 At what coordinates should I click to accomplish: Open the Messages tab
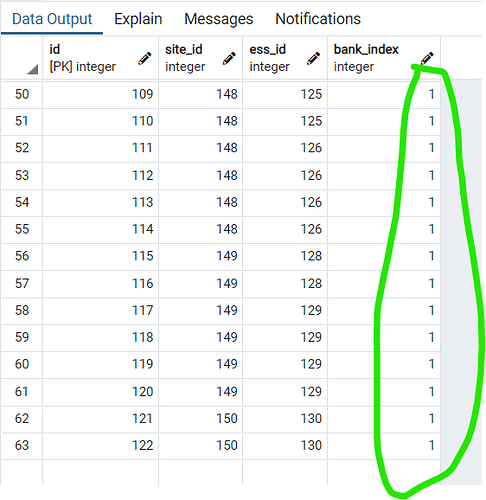(x=219, y=19)
